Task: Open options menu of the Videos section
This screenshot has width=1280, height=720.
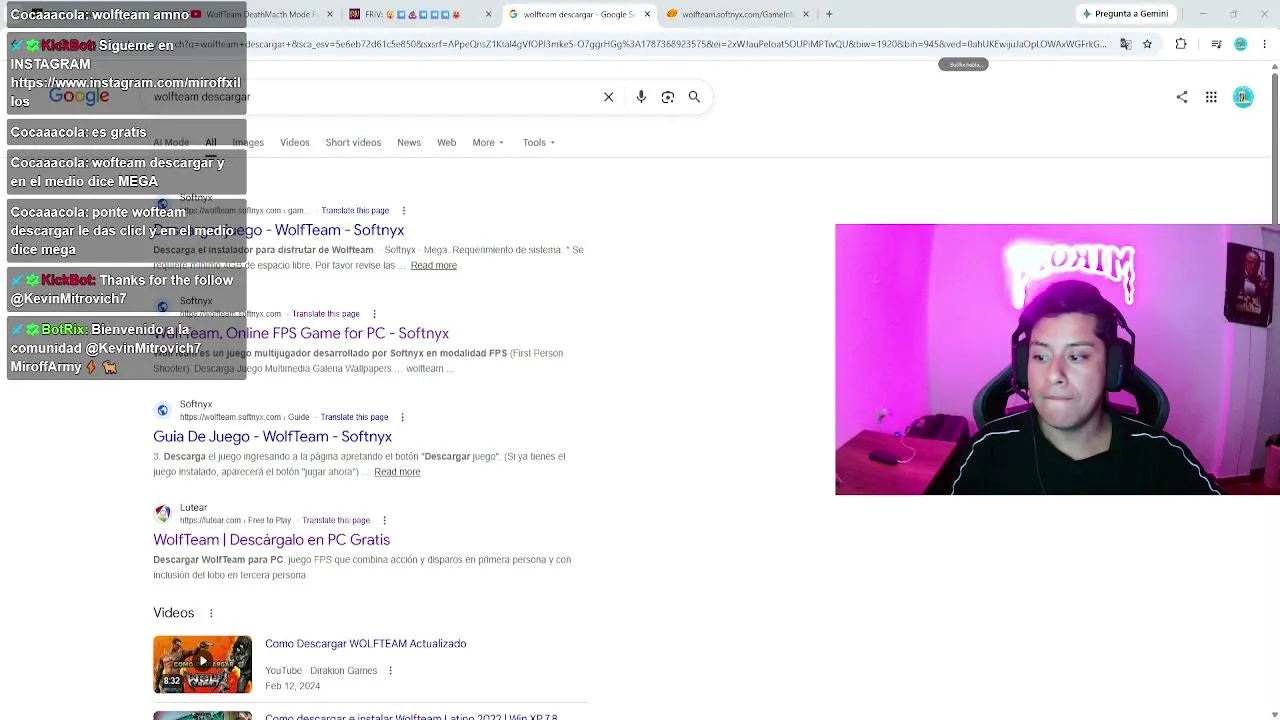Action: click(x=211, y=613)
